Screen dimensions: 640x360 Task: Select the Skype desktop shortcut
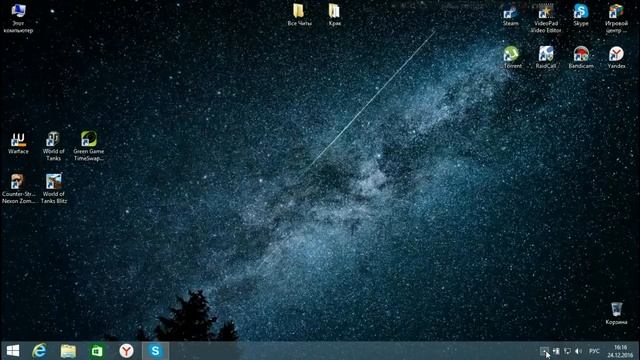tap(580, 16)
